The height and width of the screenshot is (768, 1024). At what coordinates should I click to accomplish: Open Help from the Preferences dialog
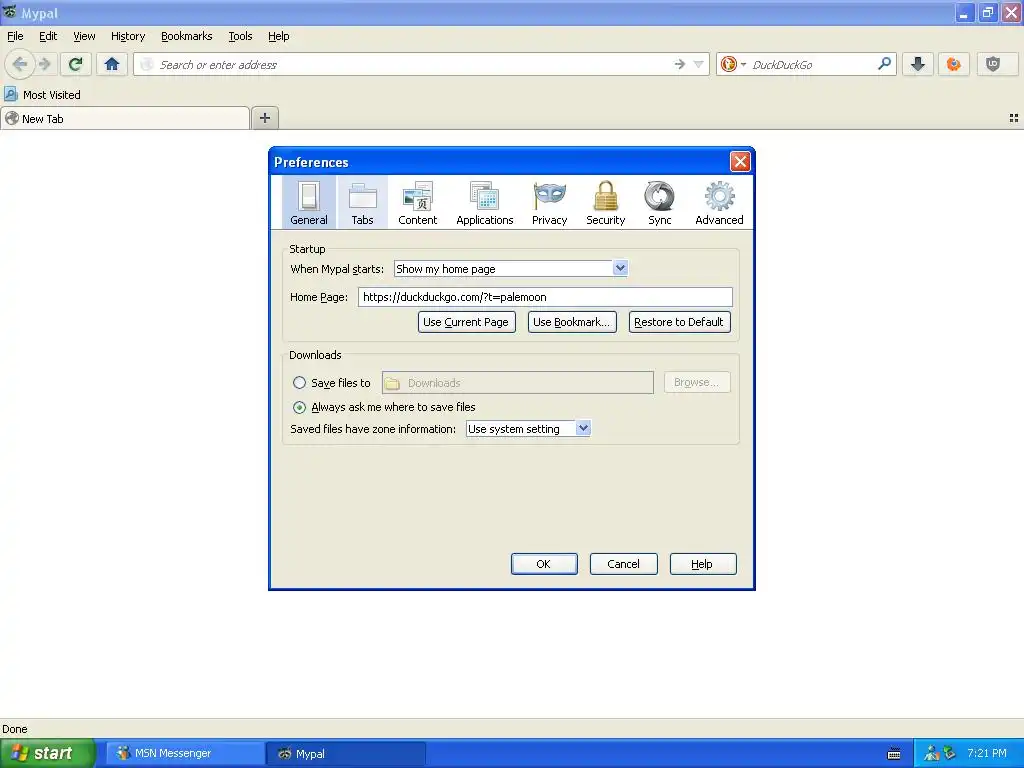(x=703, y=564)
